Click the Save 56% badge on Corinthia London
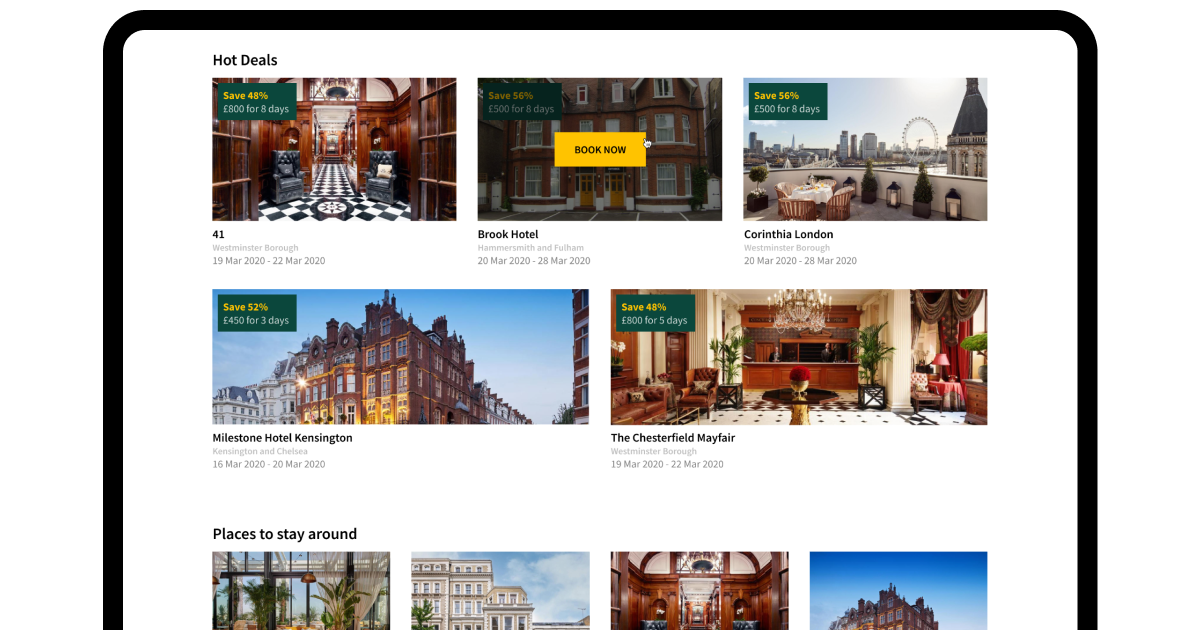The width and height of the screenshot is (1200, 630). 788,102
